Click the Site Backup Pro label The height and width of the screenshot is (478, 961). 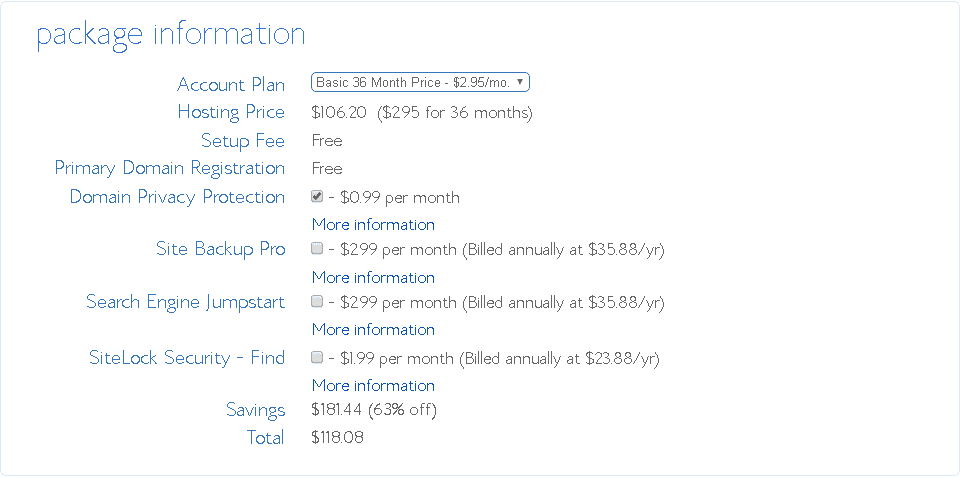[221, 249]
